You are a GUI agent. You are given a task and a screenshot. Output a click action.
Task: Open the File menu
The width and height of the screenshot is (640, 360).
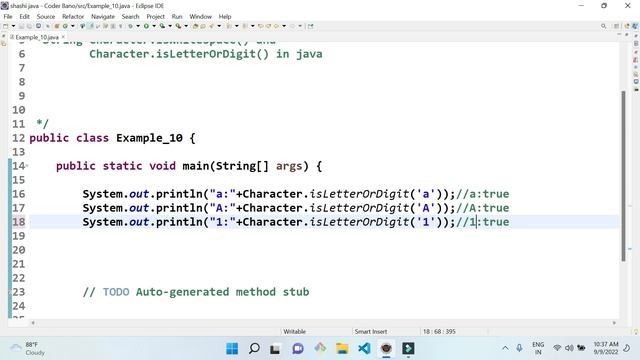click(x=8, y=16)
